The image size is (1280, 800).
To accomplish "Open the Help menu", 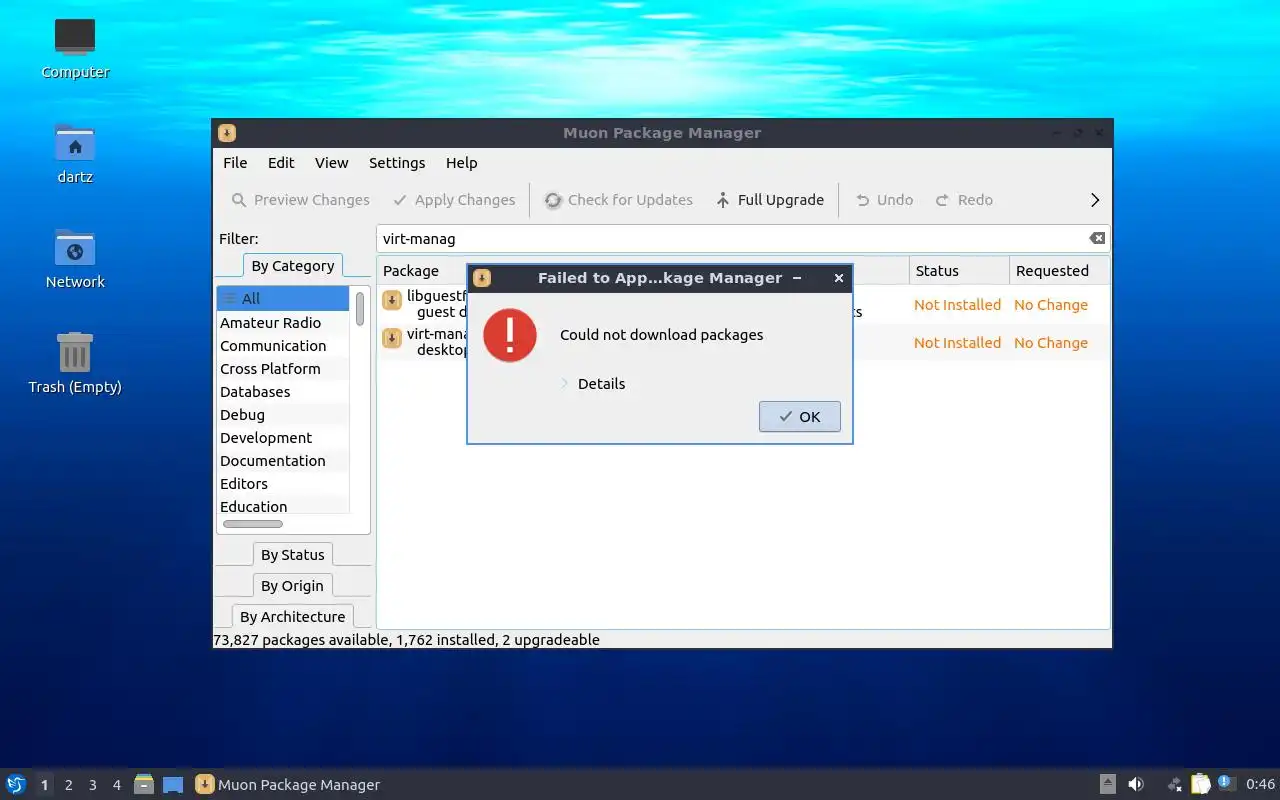I will (x=462, y=163).
